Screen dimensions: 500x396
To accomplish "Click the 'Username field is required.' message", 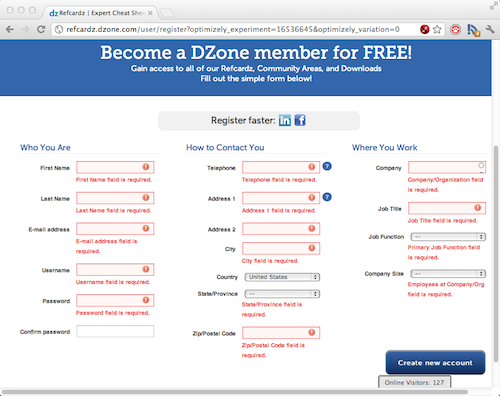I will (x=113, y=282).
